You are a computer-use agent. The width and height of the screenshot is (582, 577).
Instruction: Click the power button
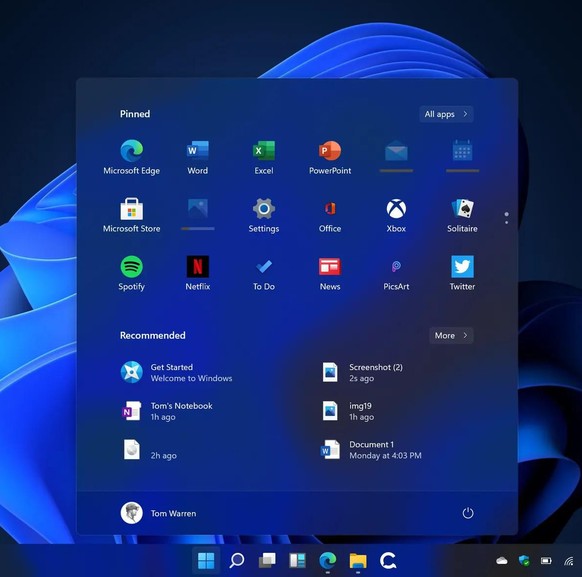point(468,513)
